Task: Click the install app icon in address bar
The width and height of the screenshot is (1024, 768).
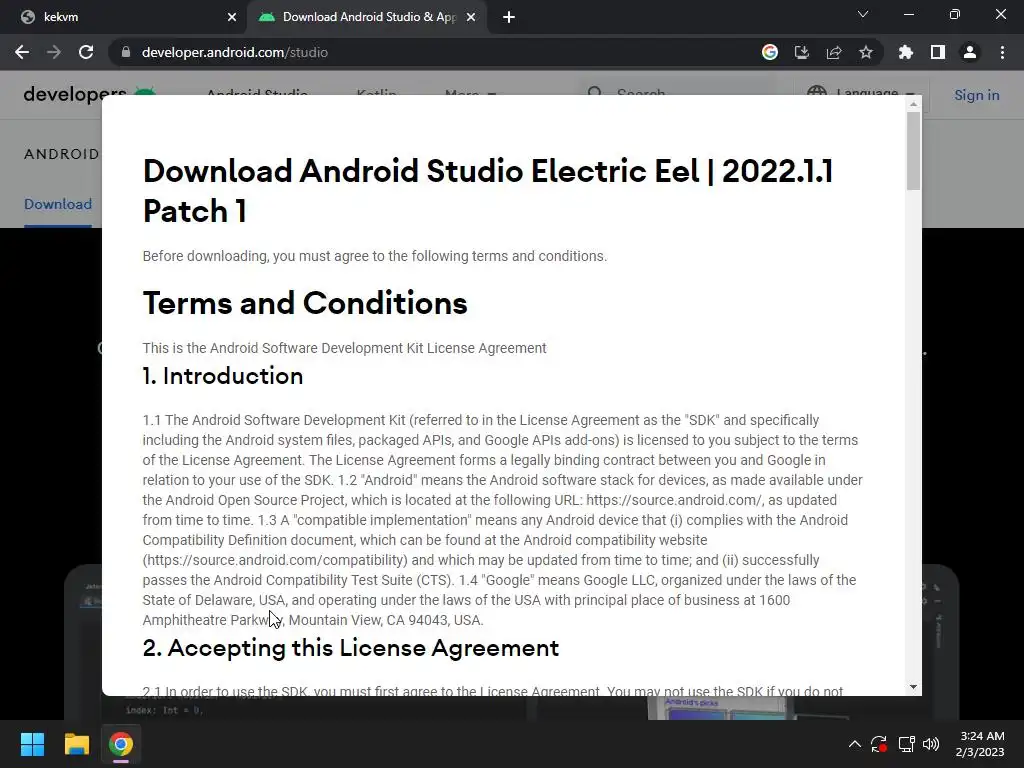Action: (802, 52)
